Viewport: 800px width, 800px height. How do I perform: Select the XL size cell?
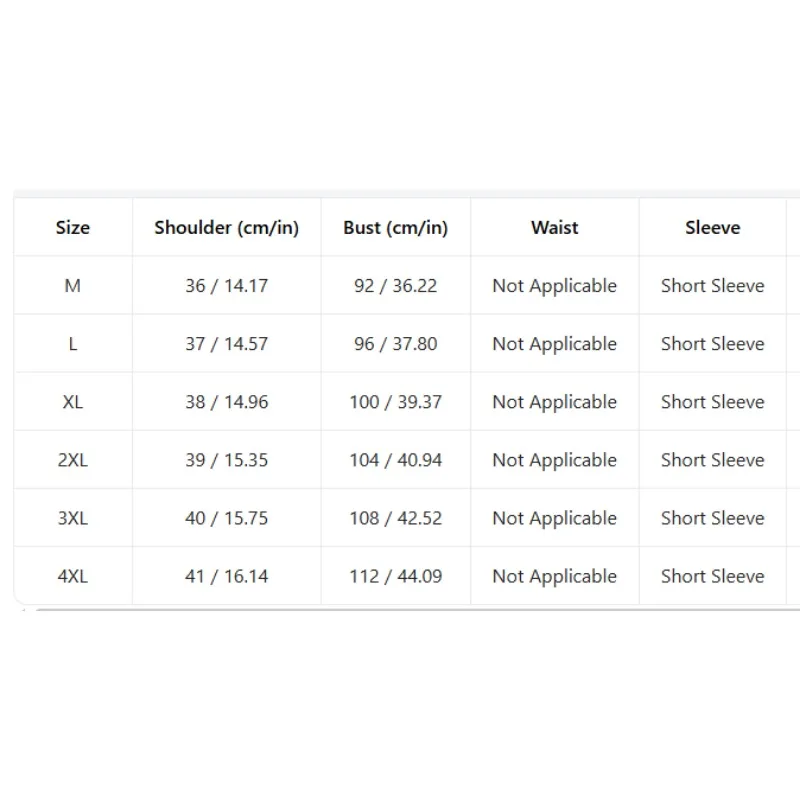tap(73, 402)
